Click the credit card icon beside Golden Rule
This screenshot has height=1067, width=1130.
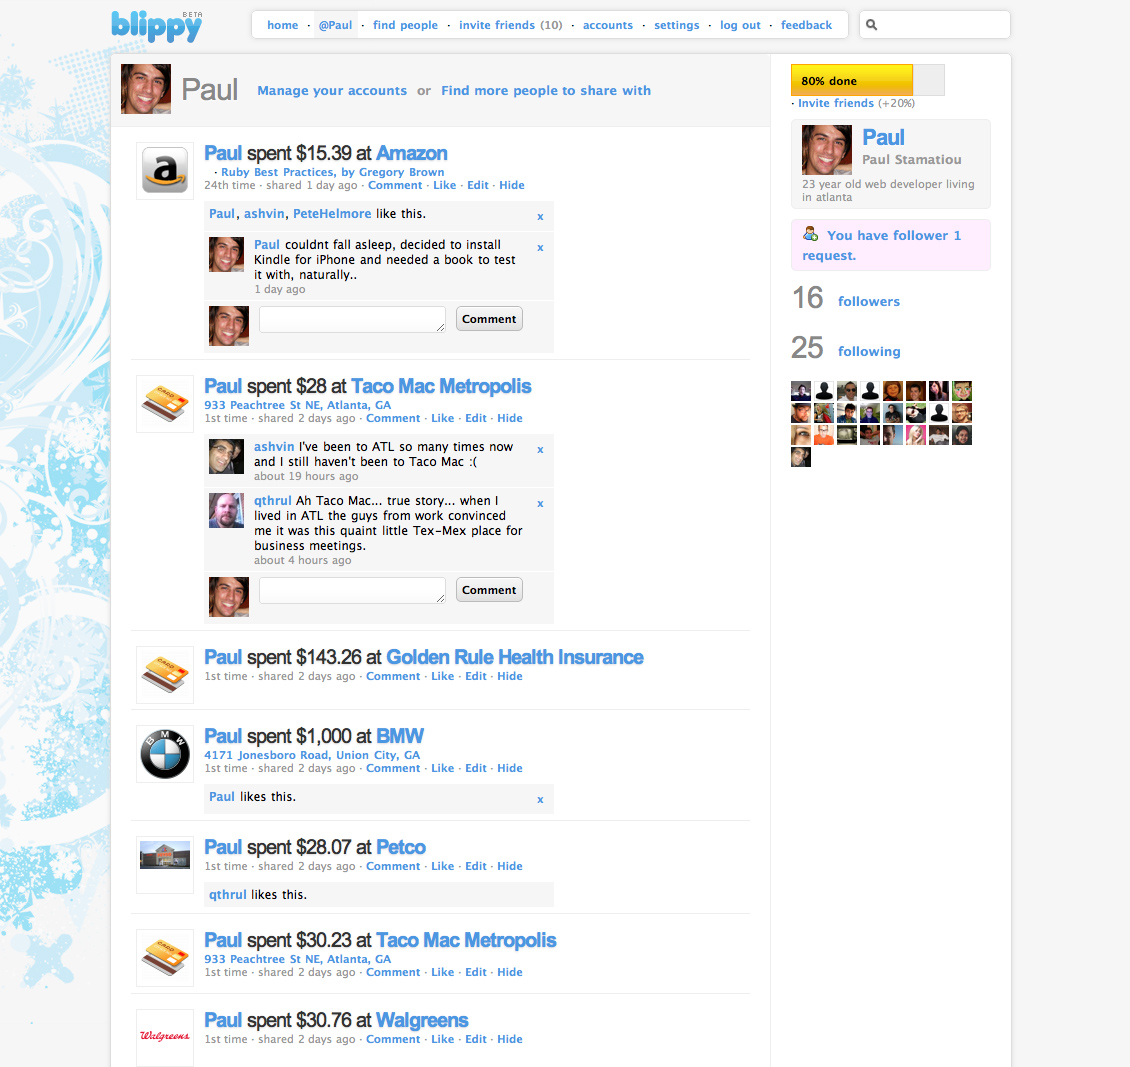[165, 674]
